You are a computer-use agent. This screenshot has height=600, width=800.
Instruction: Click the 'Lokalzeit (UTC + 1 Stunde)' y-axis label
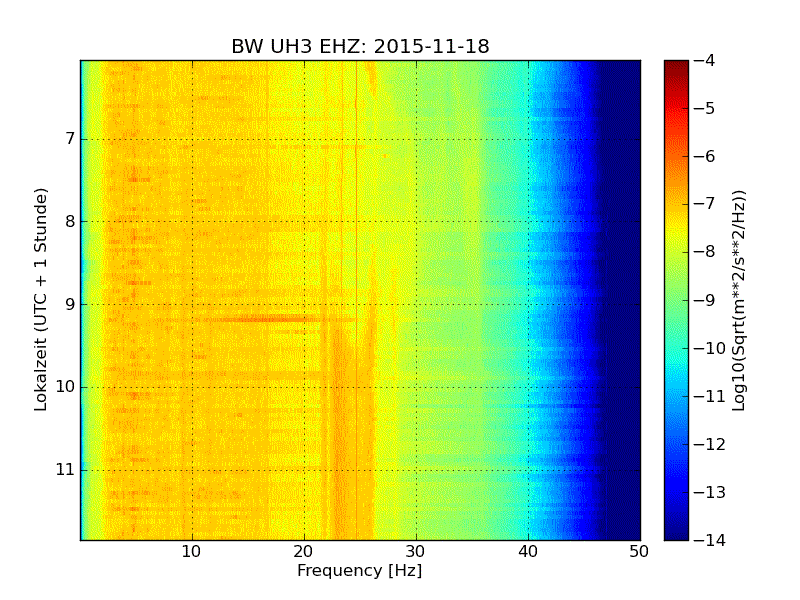[41, 299]
